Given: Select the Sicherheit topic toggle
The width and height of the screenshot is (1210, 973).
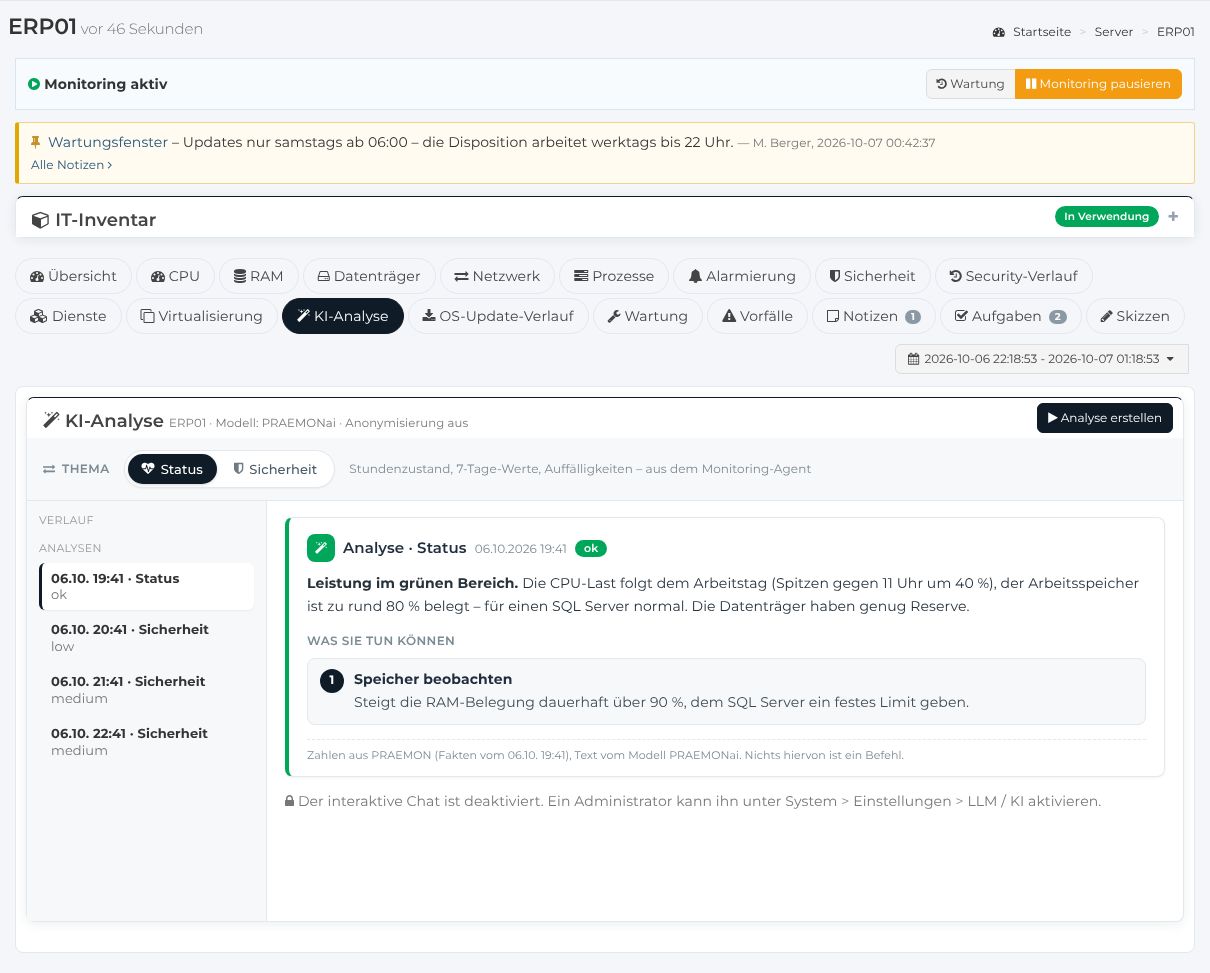Looking at the screenshot, I should pyautogui.click(x=275, y=469).
